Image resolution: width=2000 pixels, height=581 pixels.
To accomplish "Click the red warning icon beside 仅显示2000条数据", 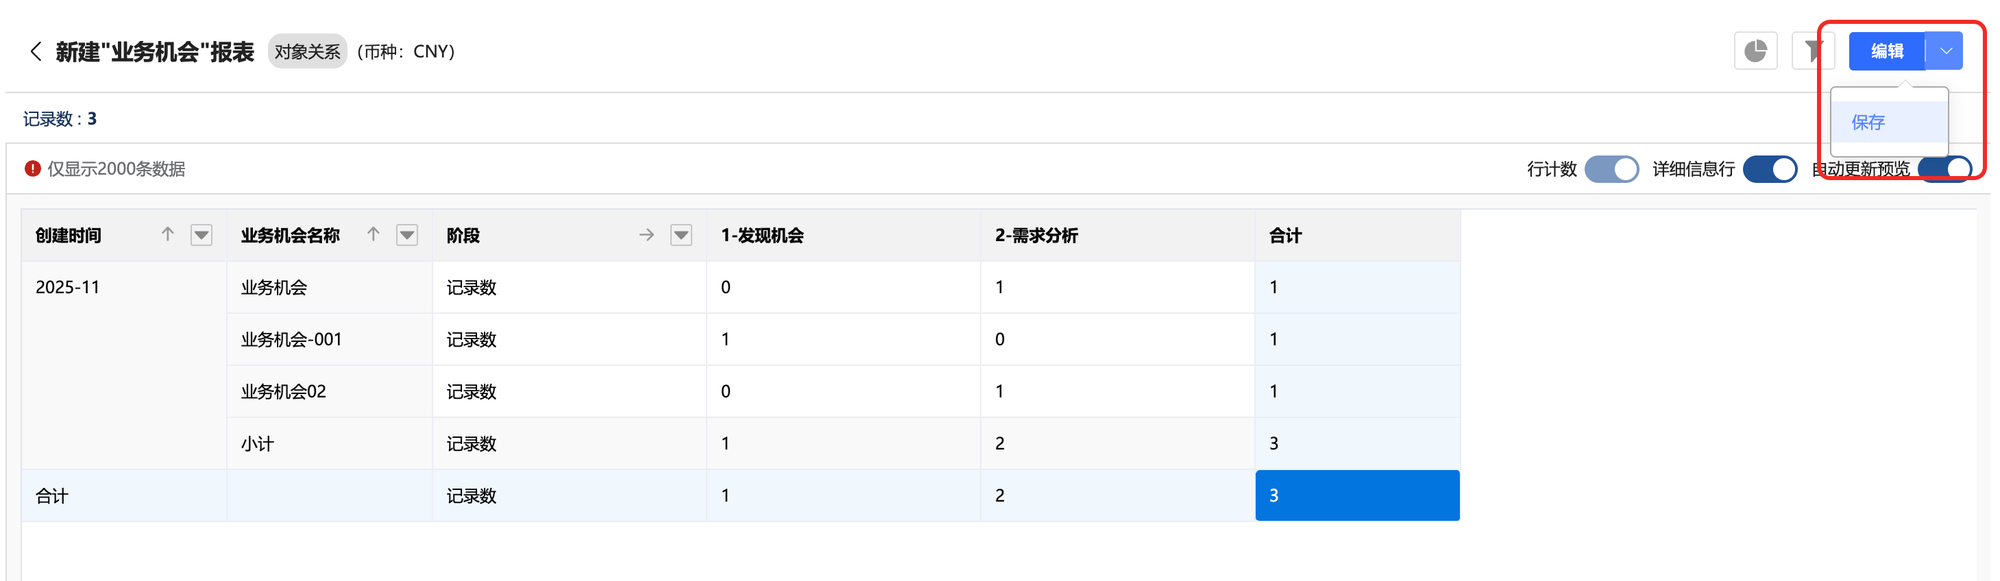I will 33,169.
